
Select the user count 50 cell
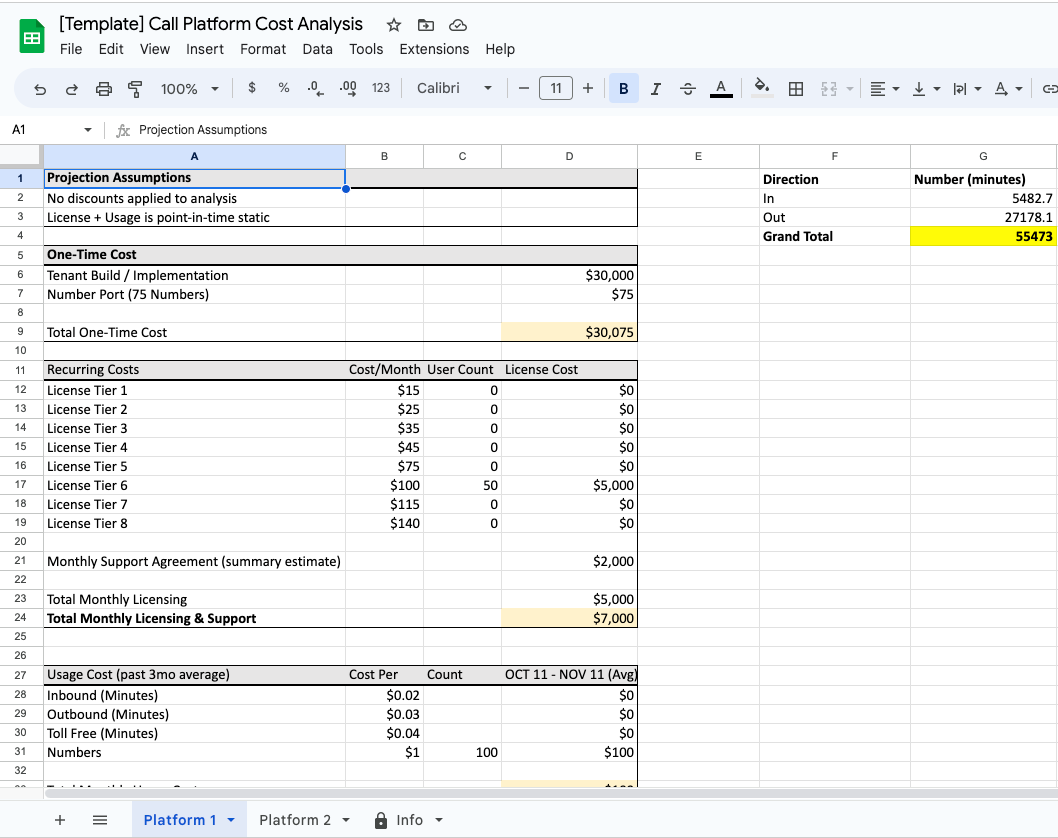tap(462, 485)
